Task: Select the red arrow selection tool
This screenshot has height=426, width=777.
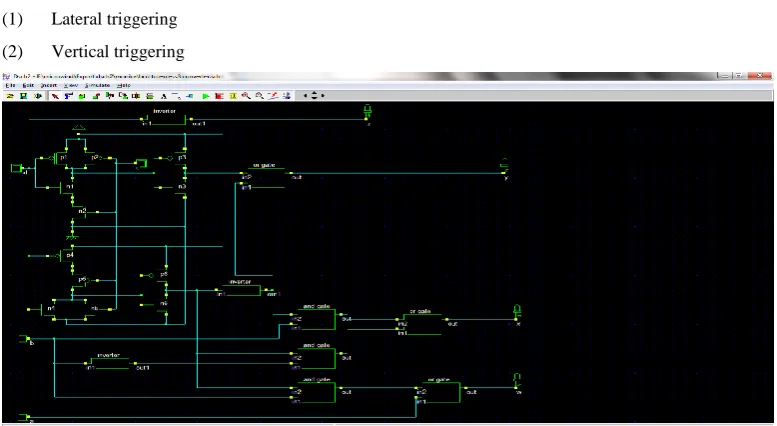Action: click(x=55, y=96)
